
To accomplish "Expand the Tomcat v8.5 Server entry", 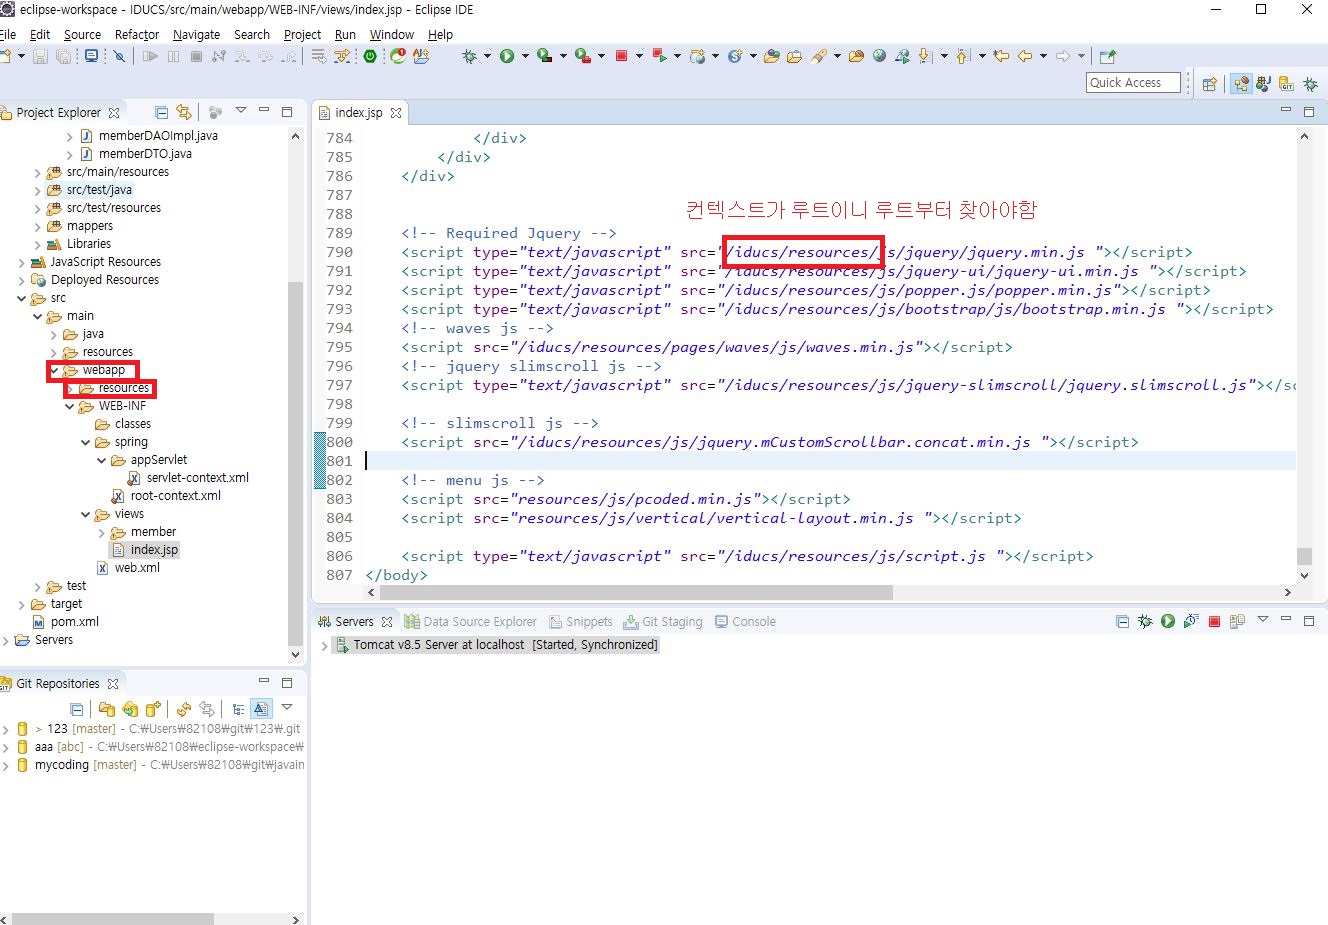I will (324, 646).
